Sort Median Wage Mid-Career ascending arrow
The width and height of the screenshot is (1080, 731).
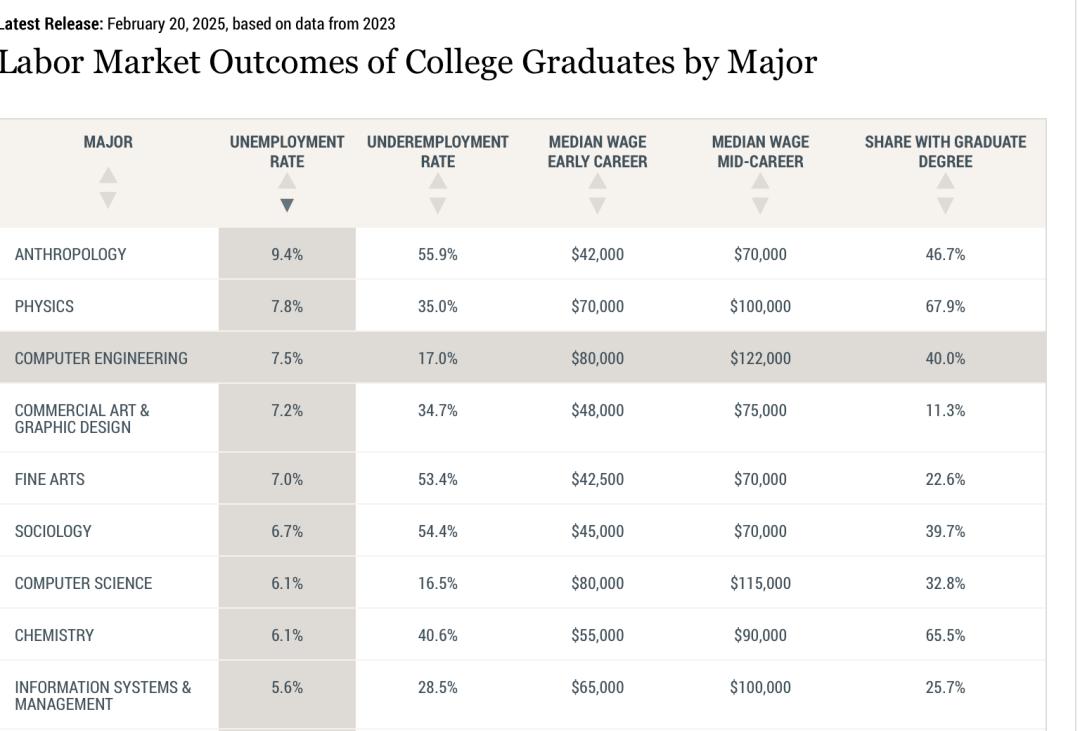[x=760, y=182]
